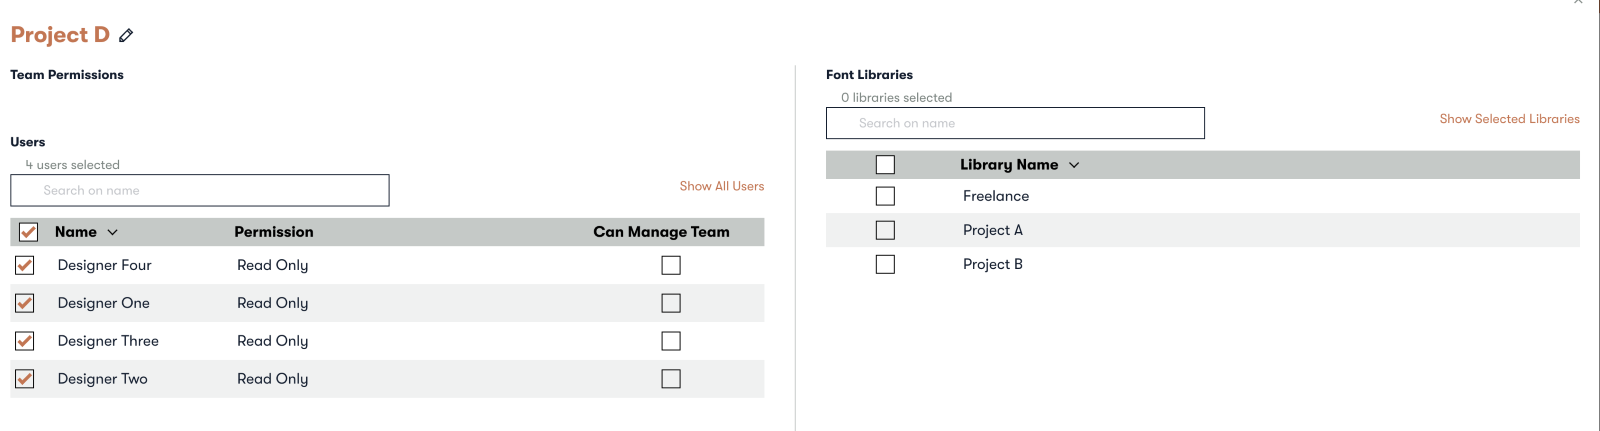Open Designer Four's Read Only permission
Image resolution: width=1600 pixels, height=431 pixels.
pyautogui.click(x=273, y=265)
